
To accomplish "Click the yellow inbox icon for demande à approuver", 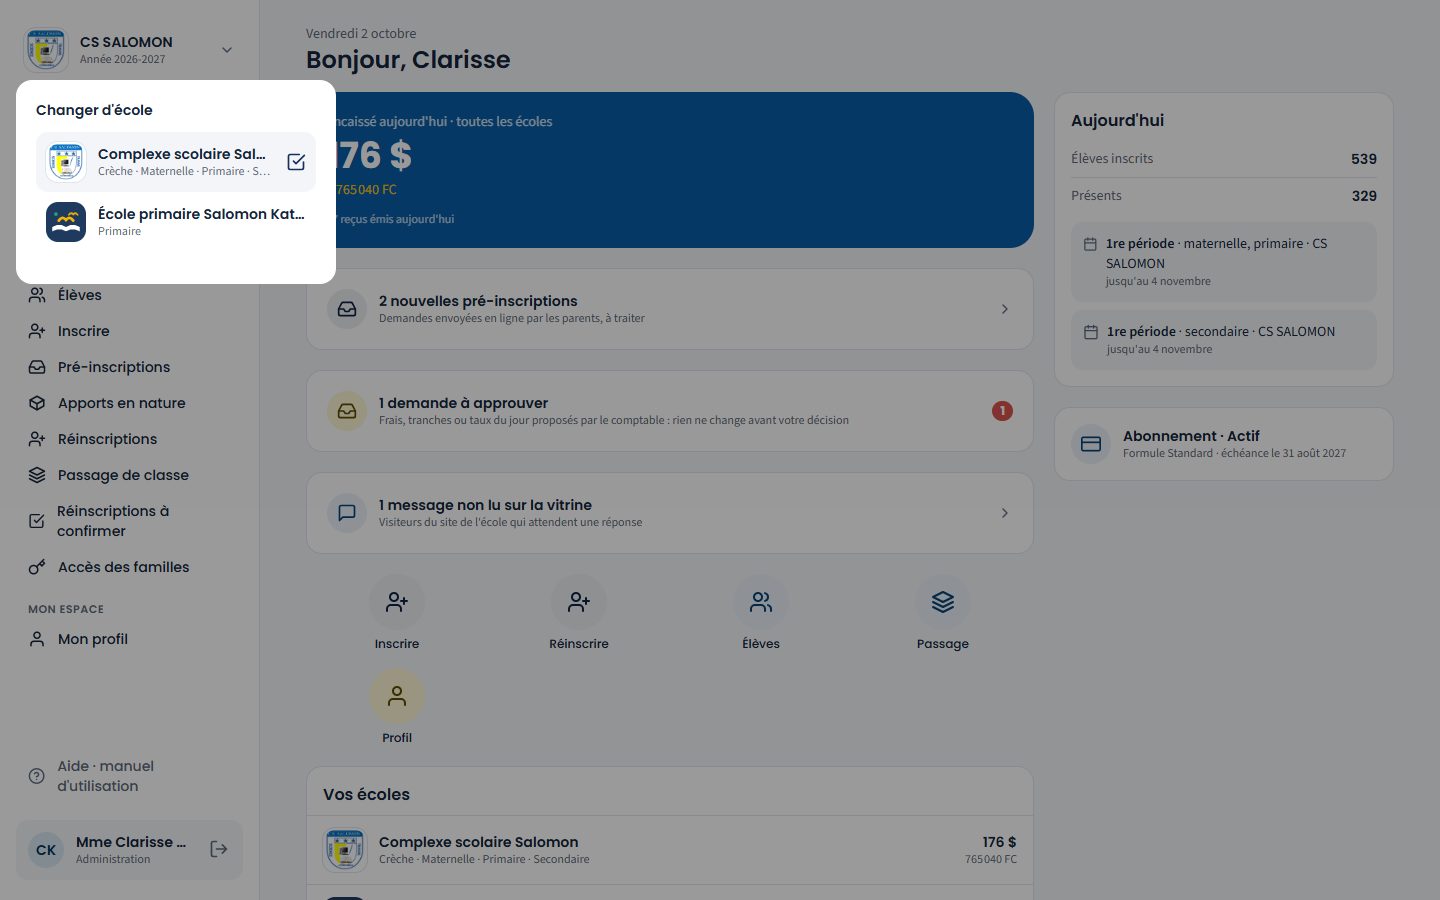I will [347, 411].
